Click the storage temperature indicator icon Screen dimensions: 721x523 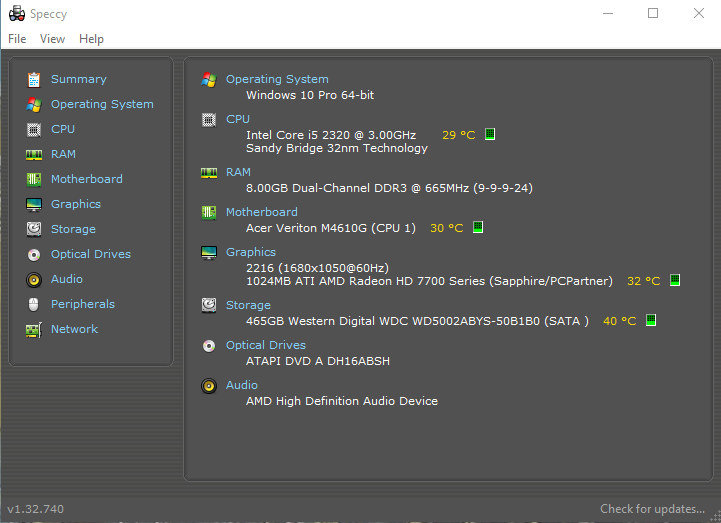coord(651,321)
